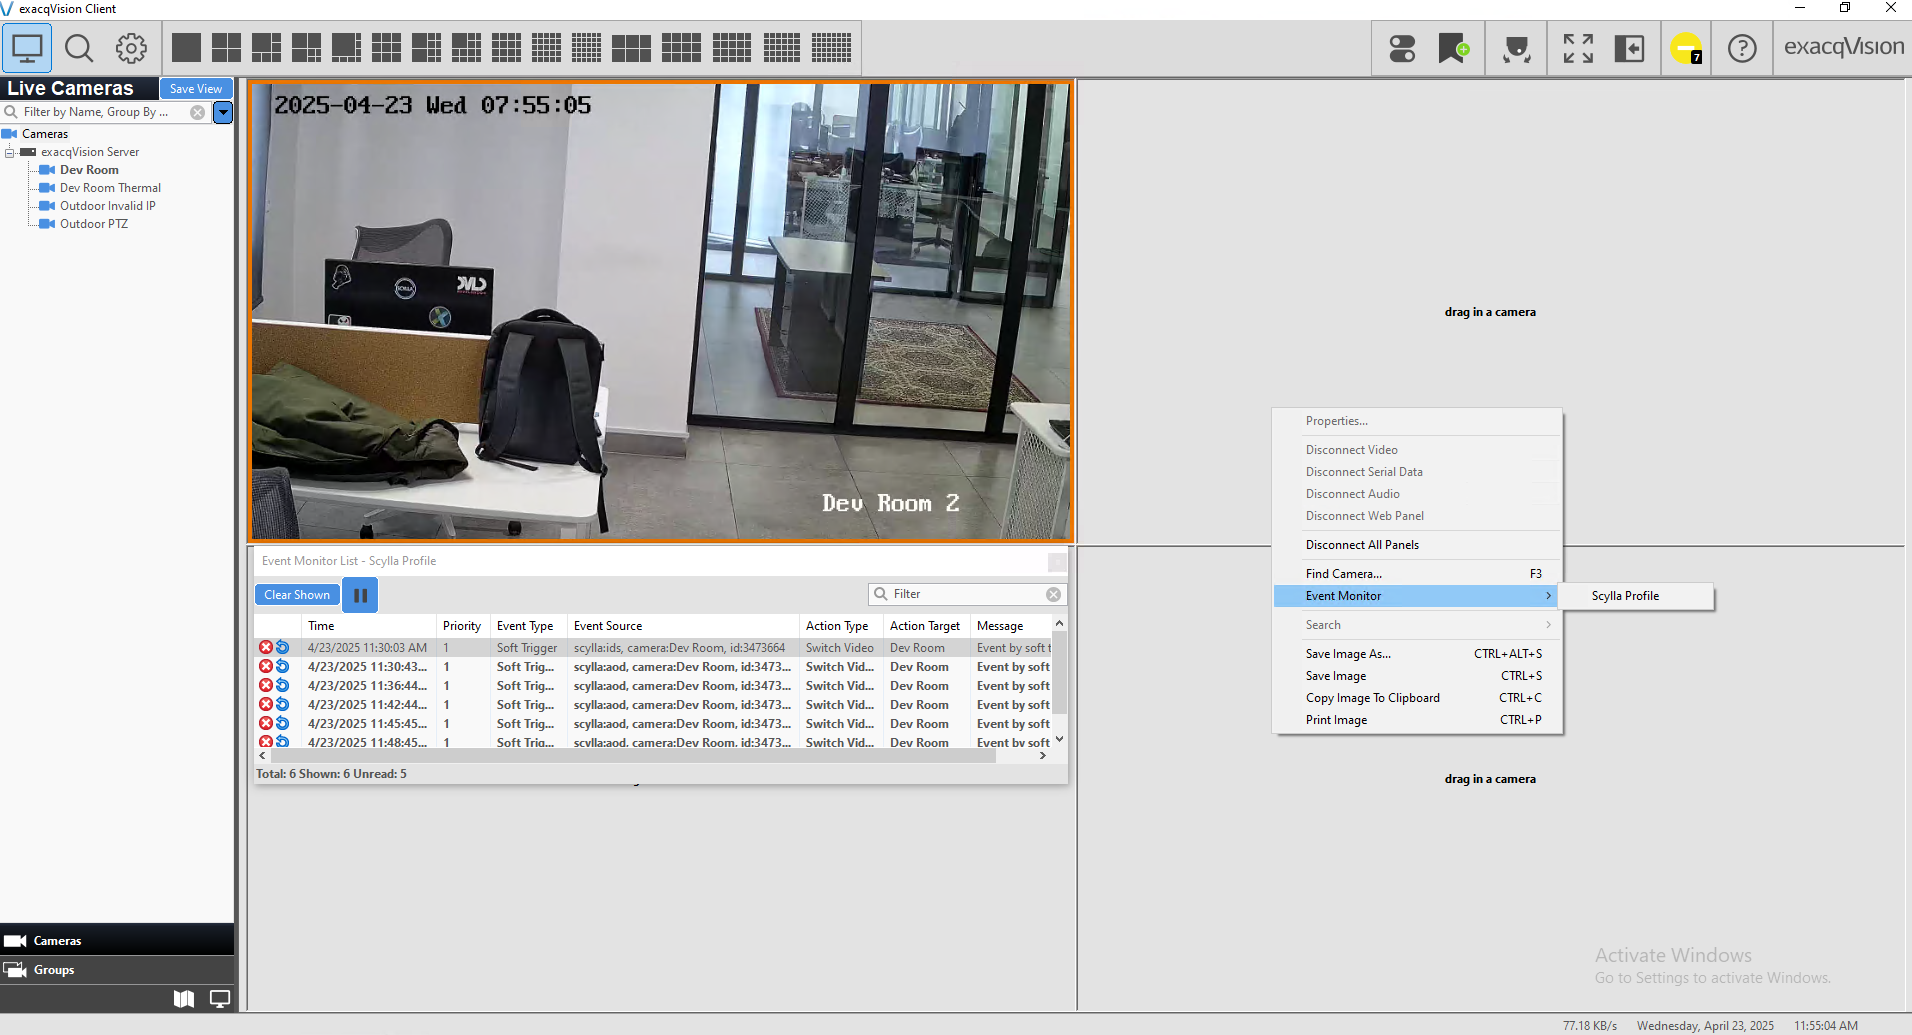This screenshot has width=1912, height=1035.
Task: Click the Clear Shown button
Action: [297, 595]
